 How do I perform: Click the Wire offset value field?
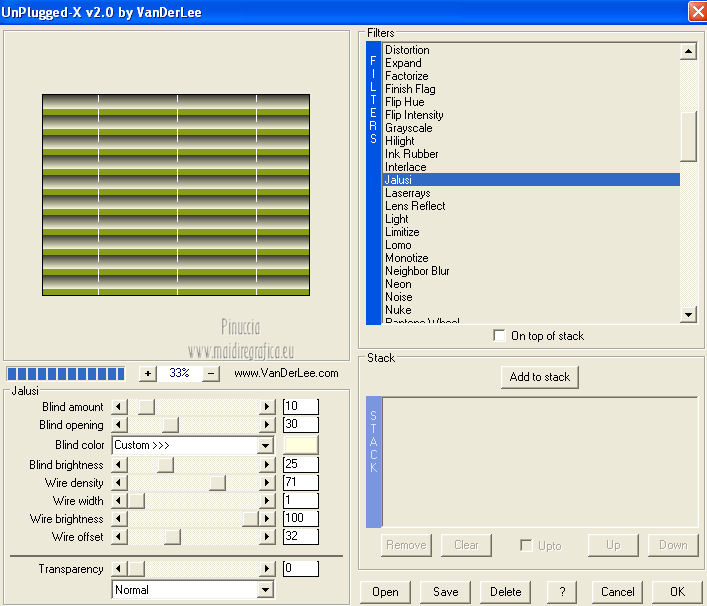pos(301,536)
